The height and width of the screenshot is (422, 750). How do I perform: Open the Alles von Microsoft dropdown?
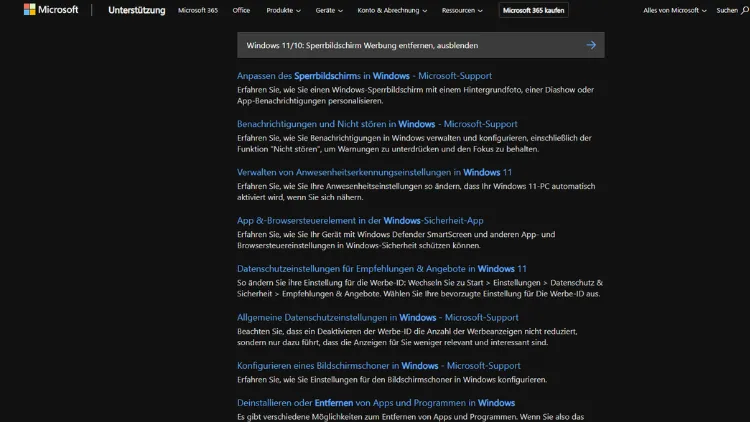pos(674,10)
